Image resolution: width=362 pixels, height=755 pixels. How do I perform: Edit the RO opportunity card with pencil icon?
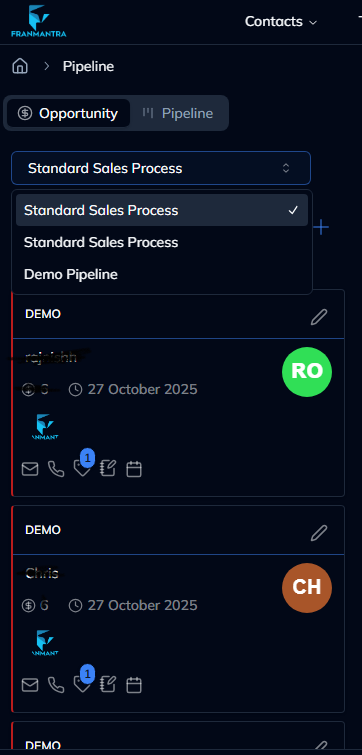[x=319, y=317]
